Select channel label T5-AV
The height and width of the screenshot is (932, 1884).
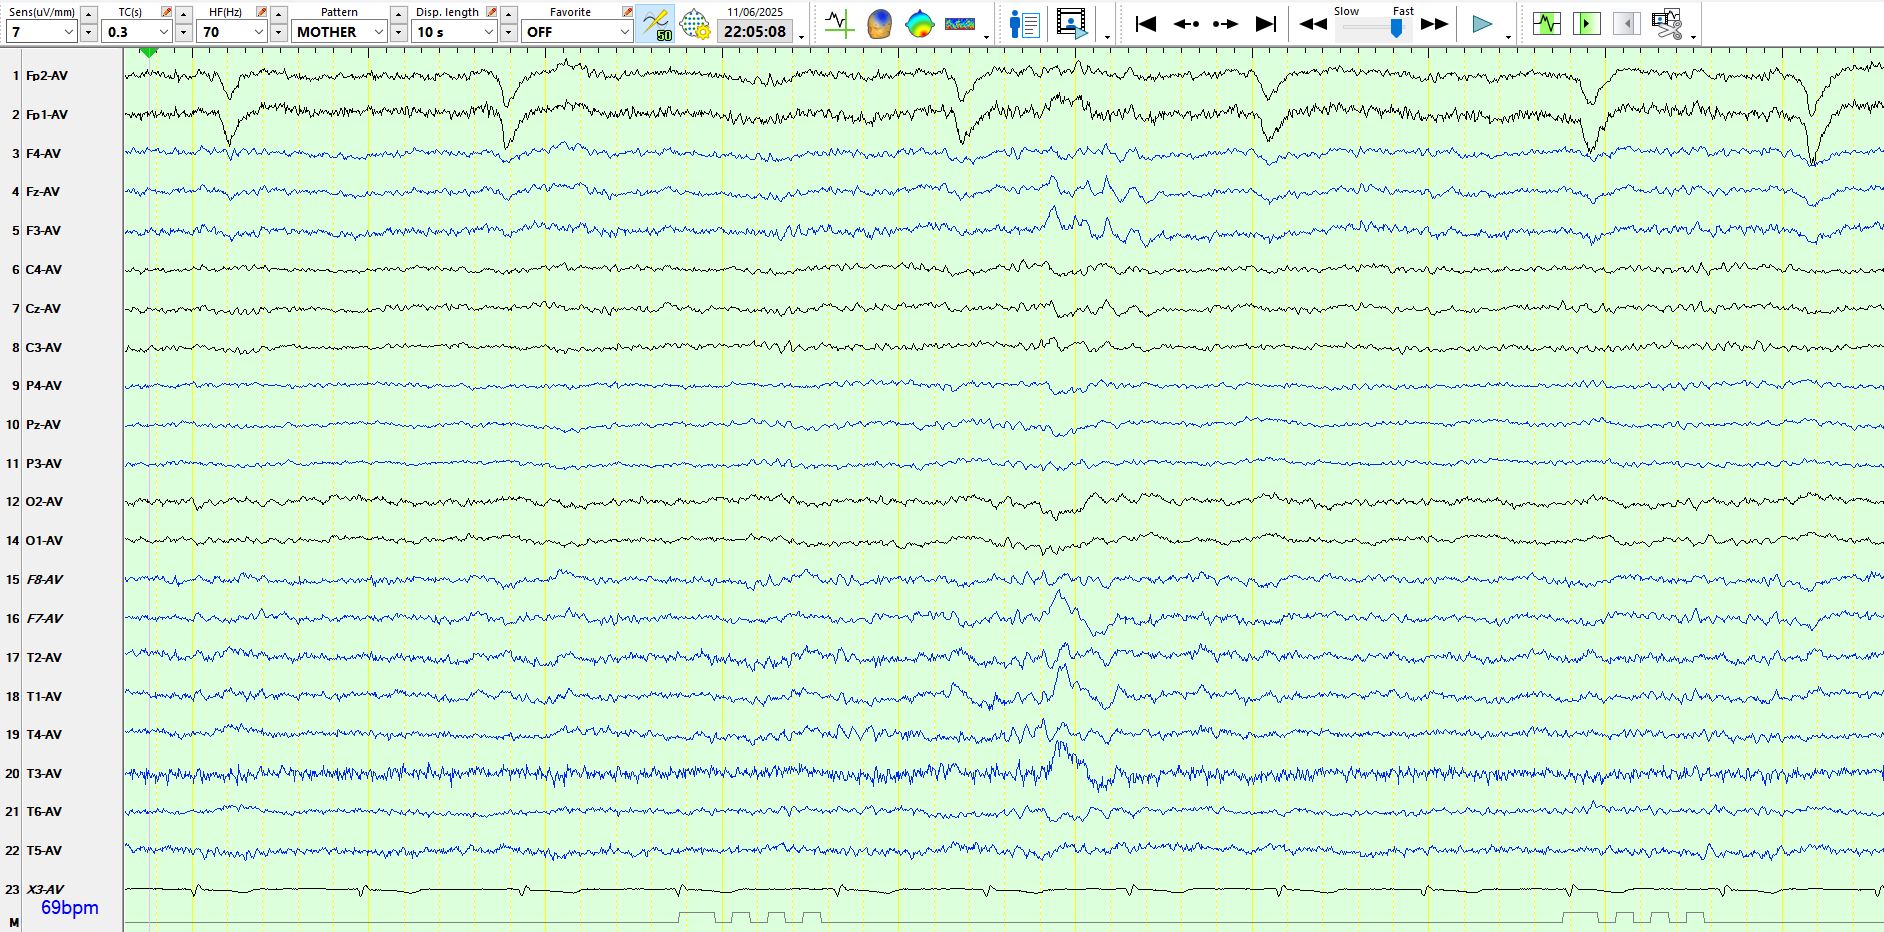(44, 851)
